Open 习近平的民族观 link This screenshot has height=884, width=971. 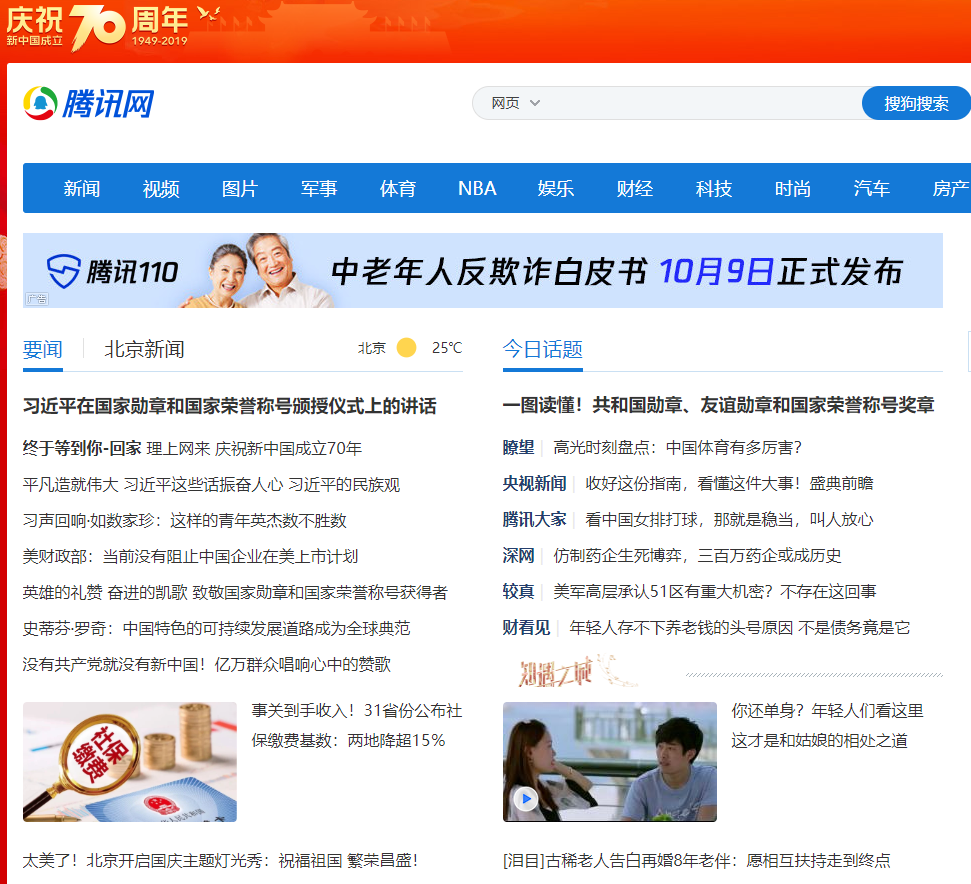pos(344,485)
